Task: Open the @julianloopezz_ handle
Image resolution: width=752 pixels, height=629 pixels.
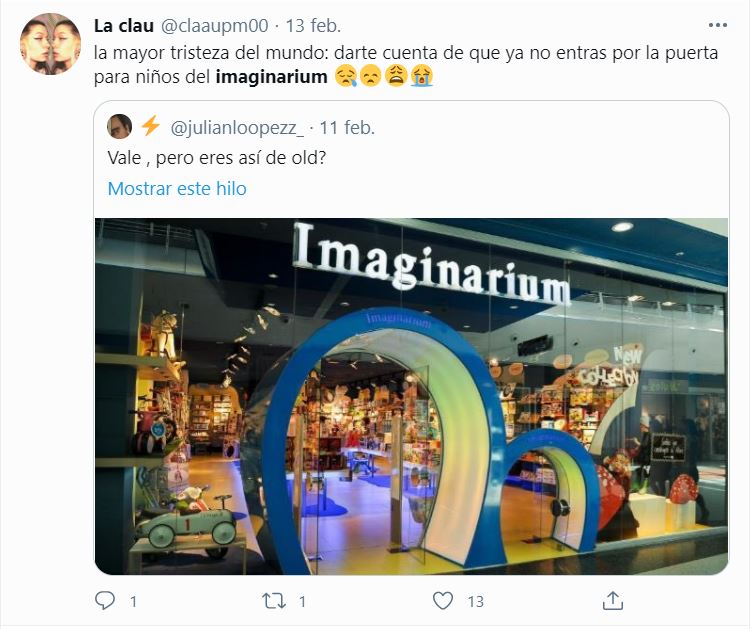Action: pos(237,128)
